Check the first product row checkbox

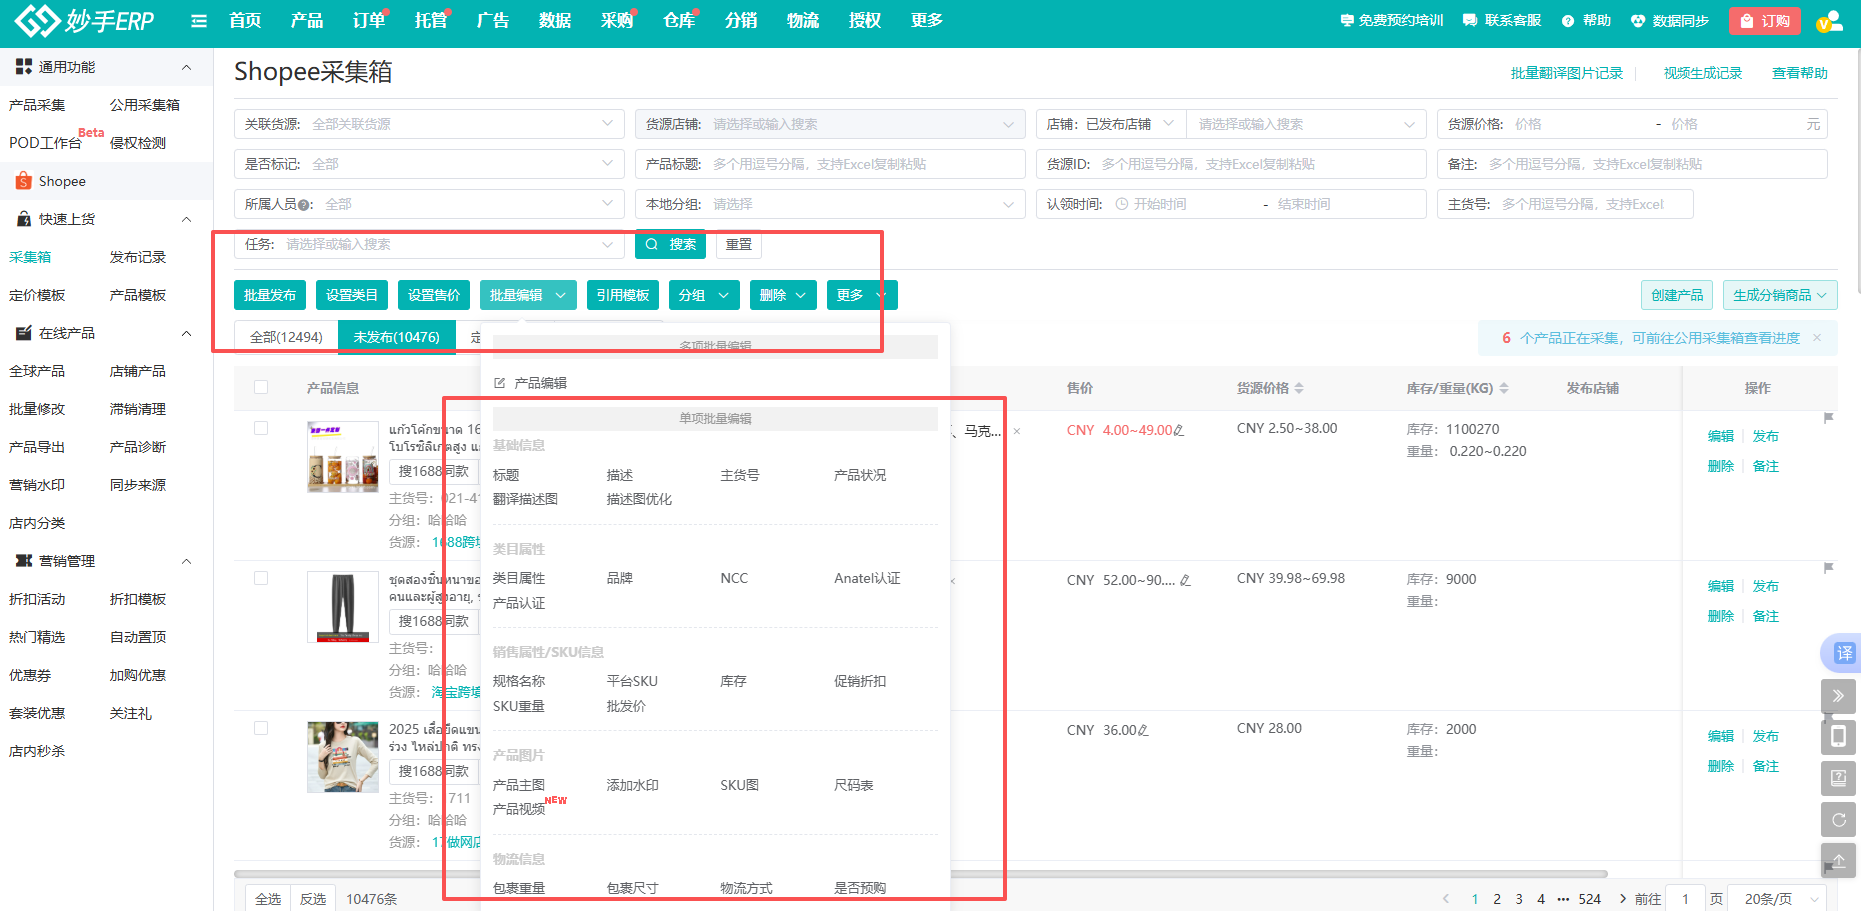(x=261, y=428)
